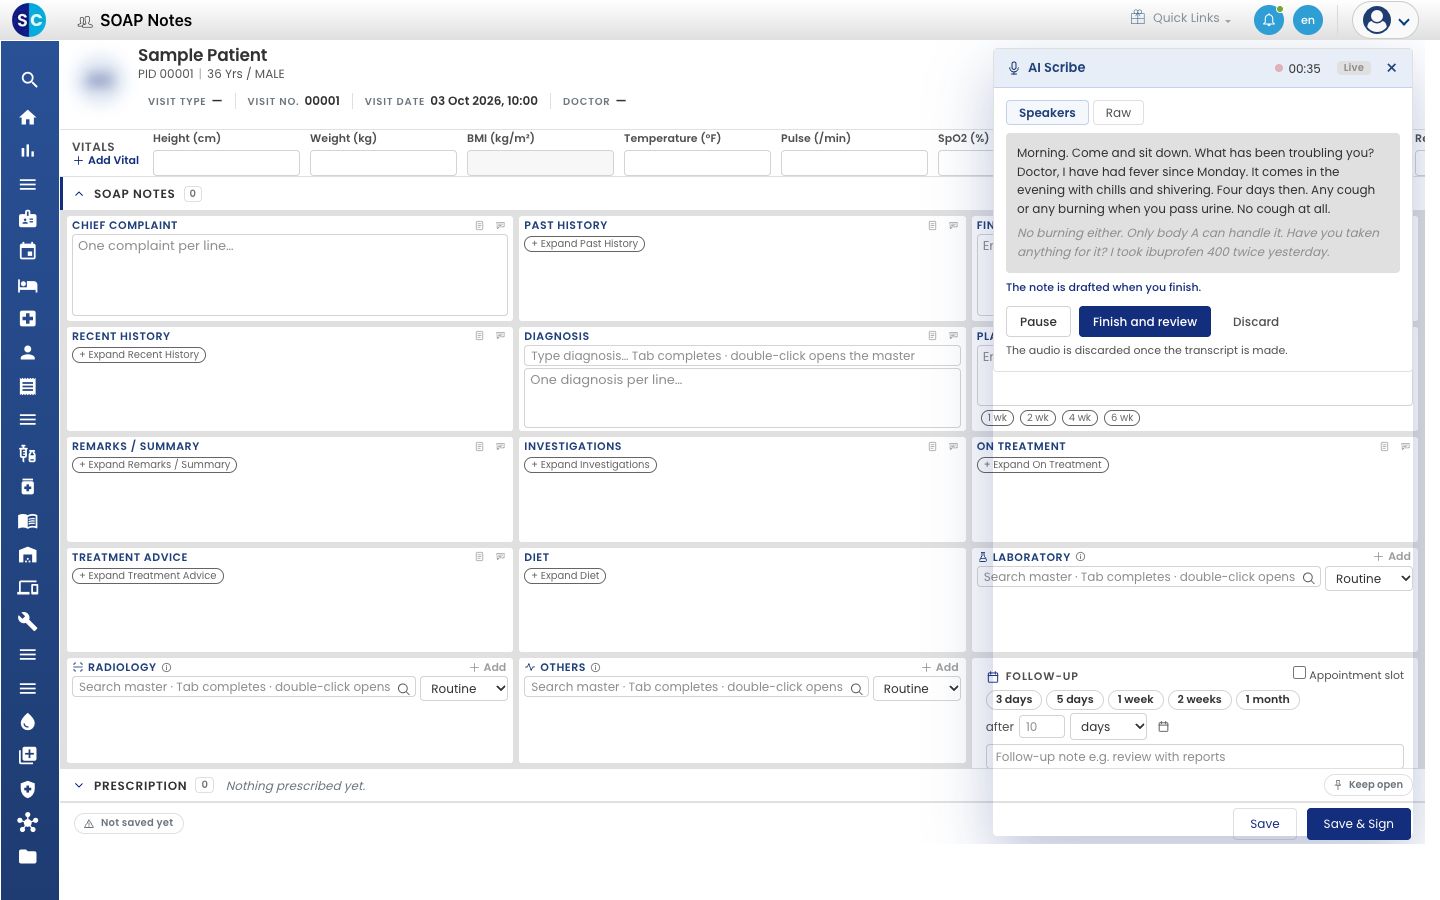
Task: Click the wrench tools icon in sidebar
Action: click(28, 621)
